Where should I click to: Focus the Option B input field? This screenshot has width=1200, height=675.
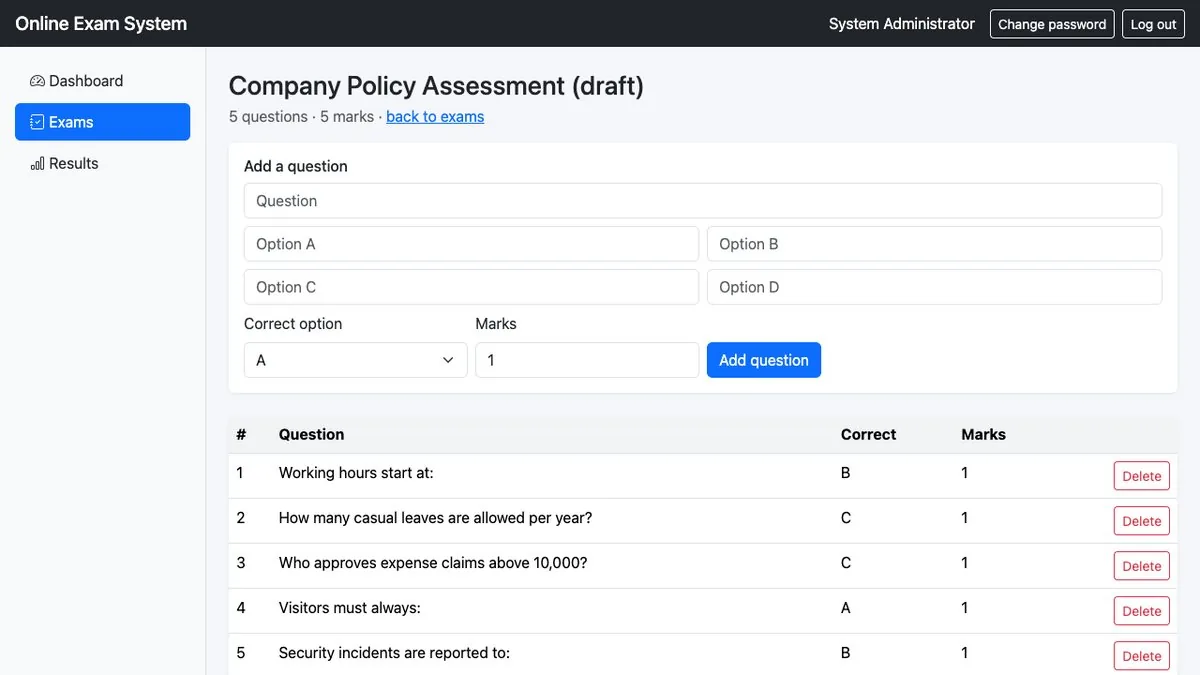point(934,244)
